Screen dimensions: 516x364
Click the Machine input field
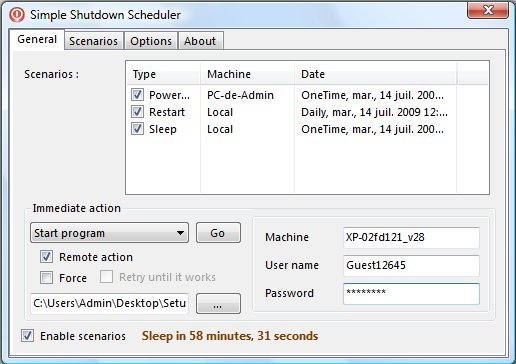pos(411,237)
